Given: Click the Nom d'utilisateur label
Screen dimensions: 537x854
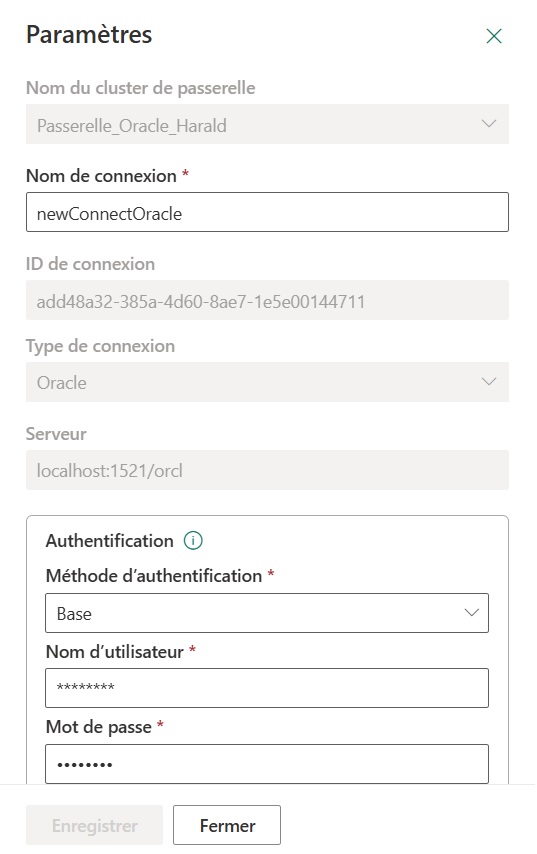Looking at the screenshot, I should [115, 651].
